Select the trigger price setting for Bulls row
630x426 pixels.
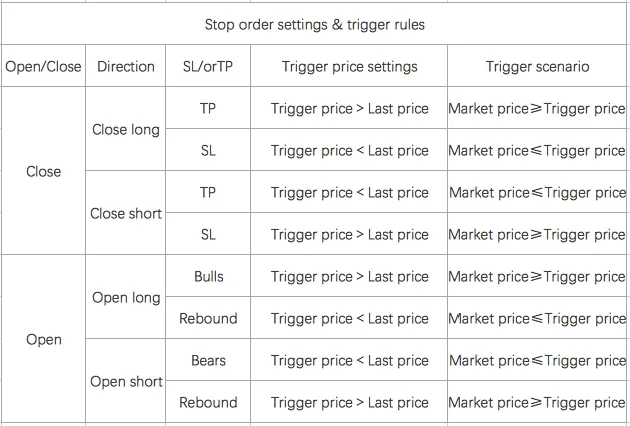(x=350, y=277)
